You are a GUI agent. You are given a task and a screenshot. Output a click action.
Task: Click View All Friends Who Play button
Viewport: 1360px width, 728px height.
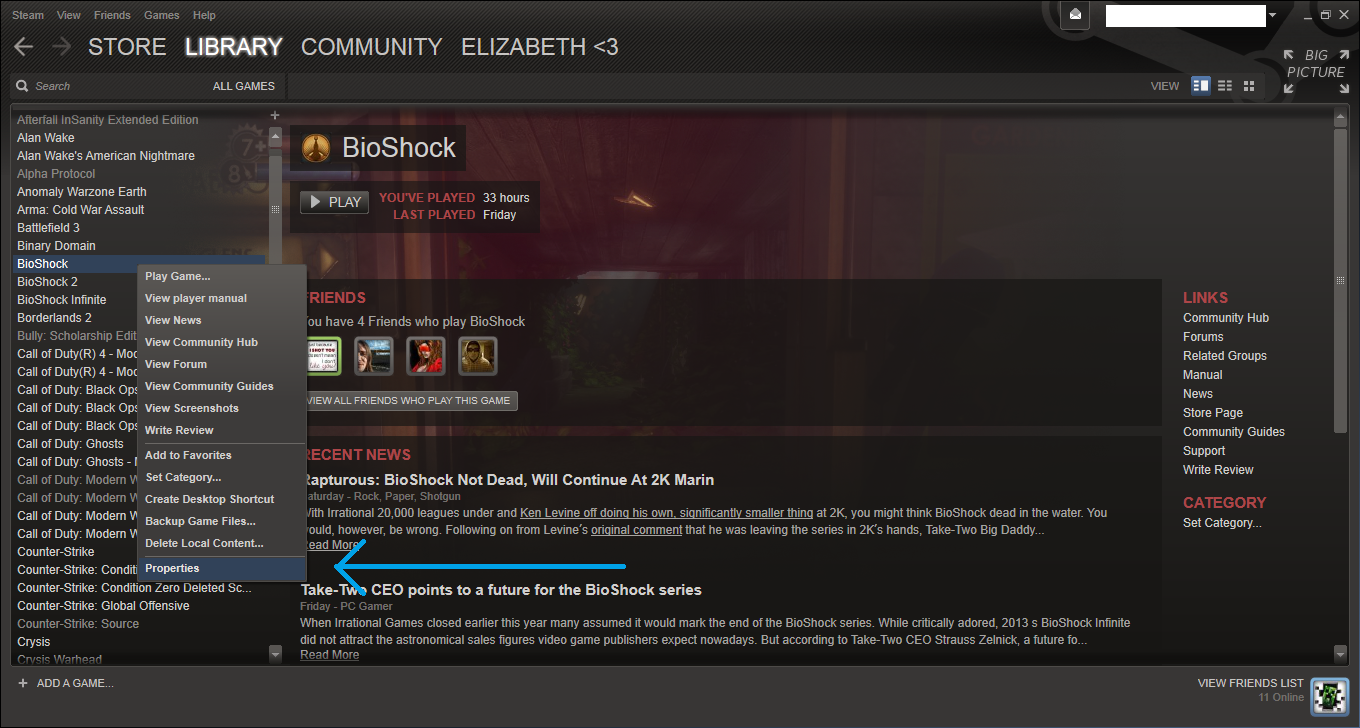pyautogui.click(x=409, y=401)
